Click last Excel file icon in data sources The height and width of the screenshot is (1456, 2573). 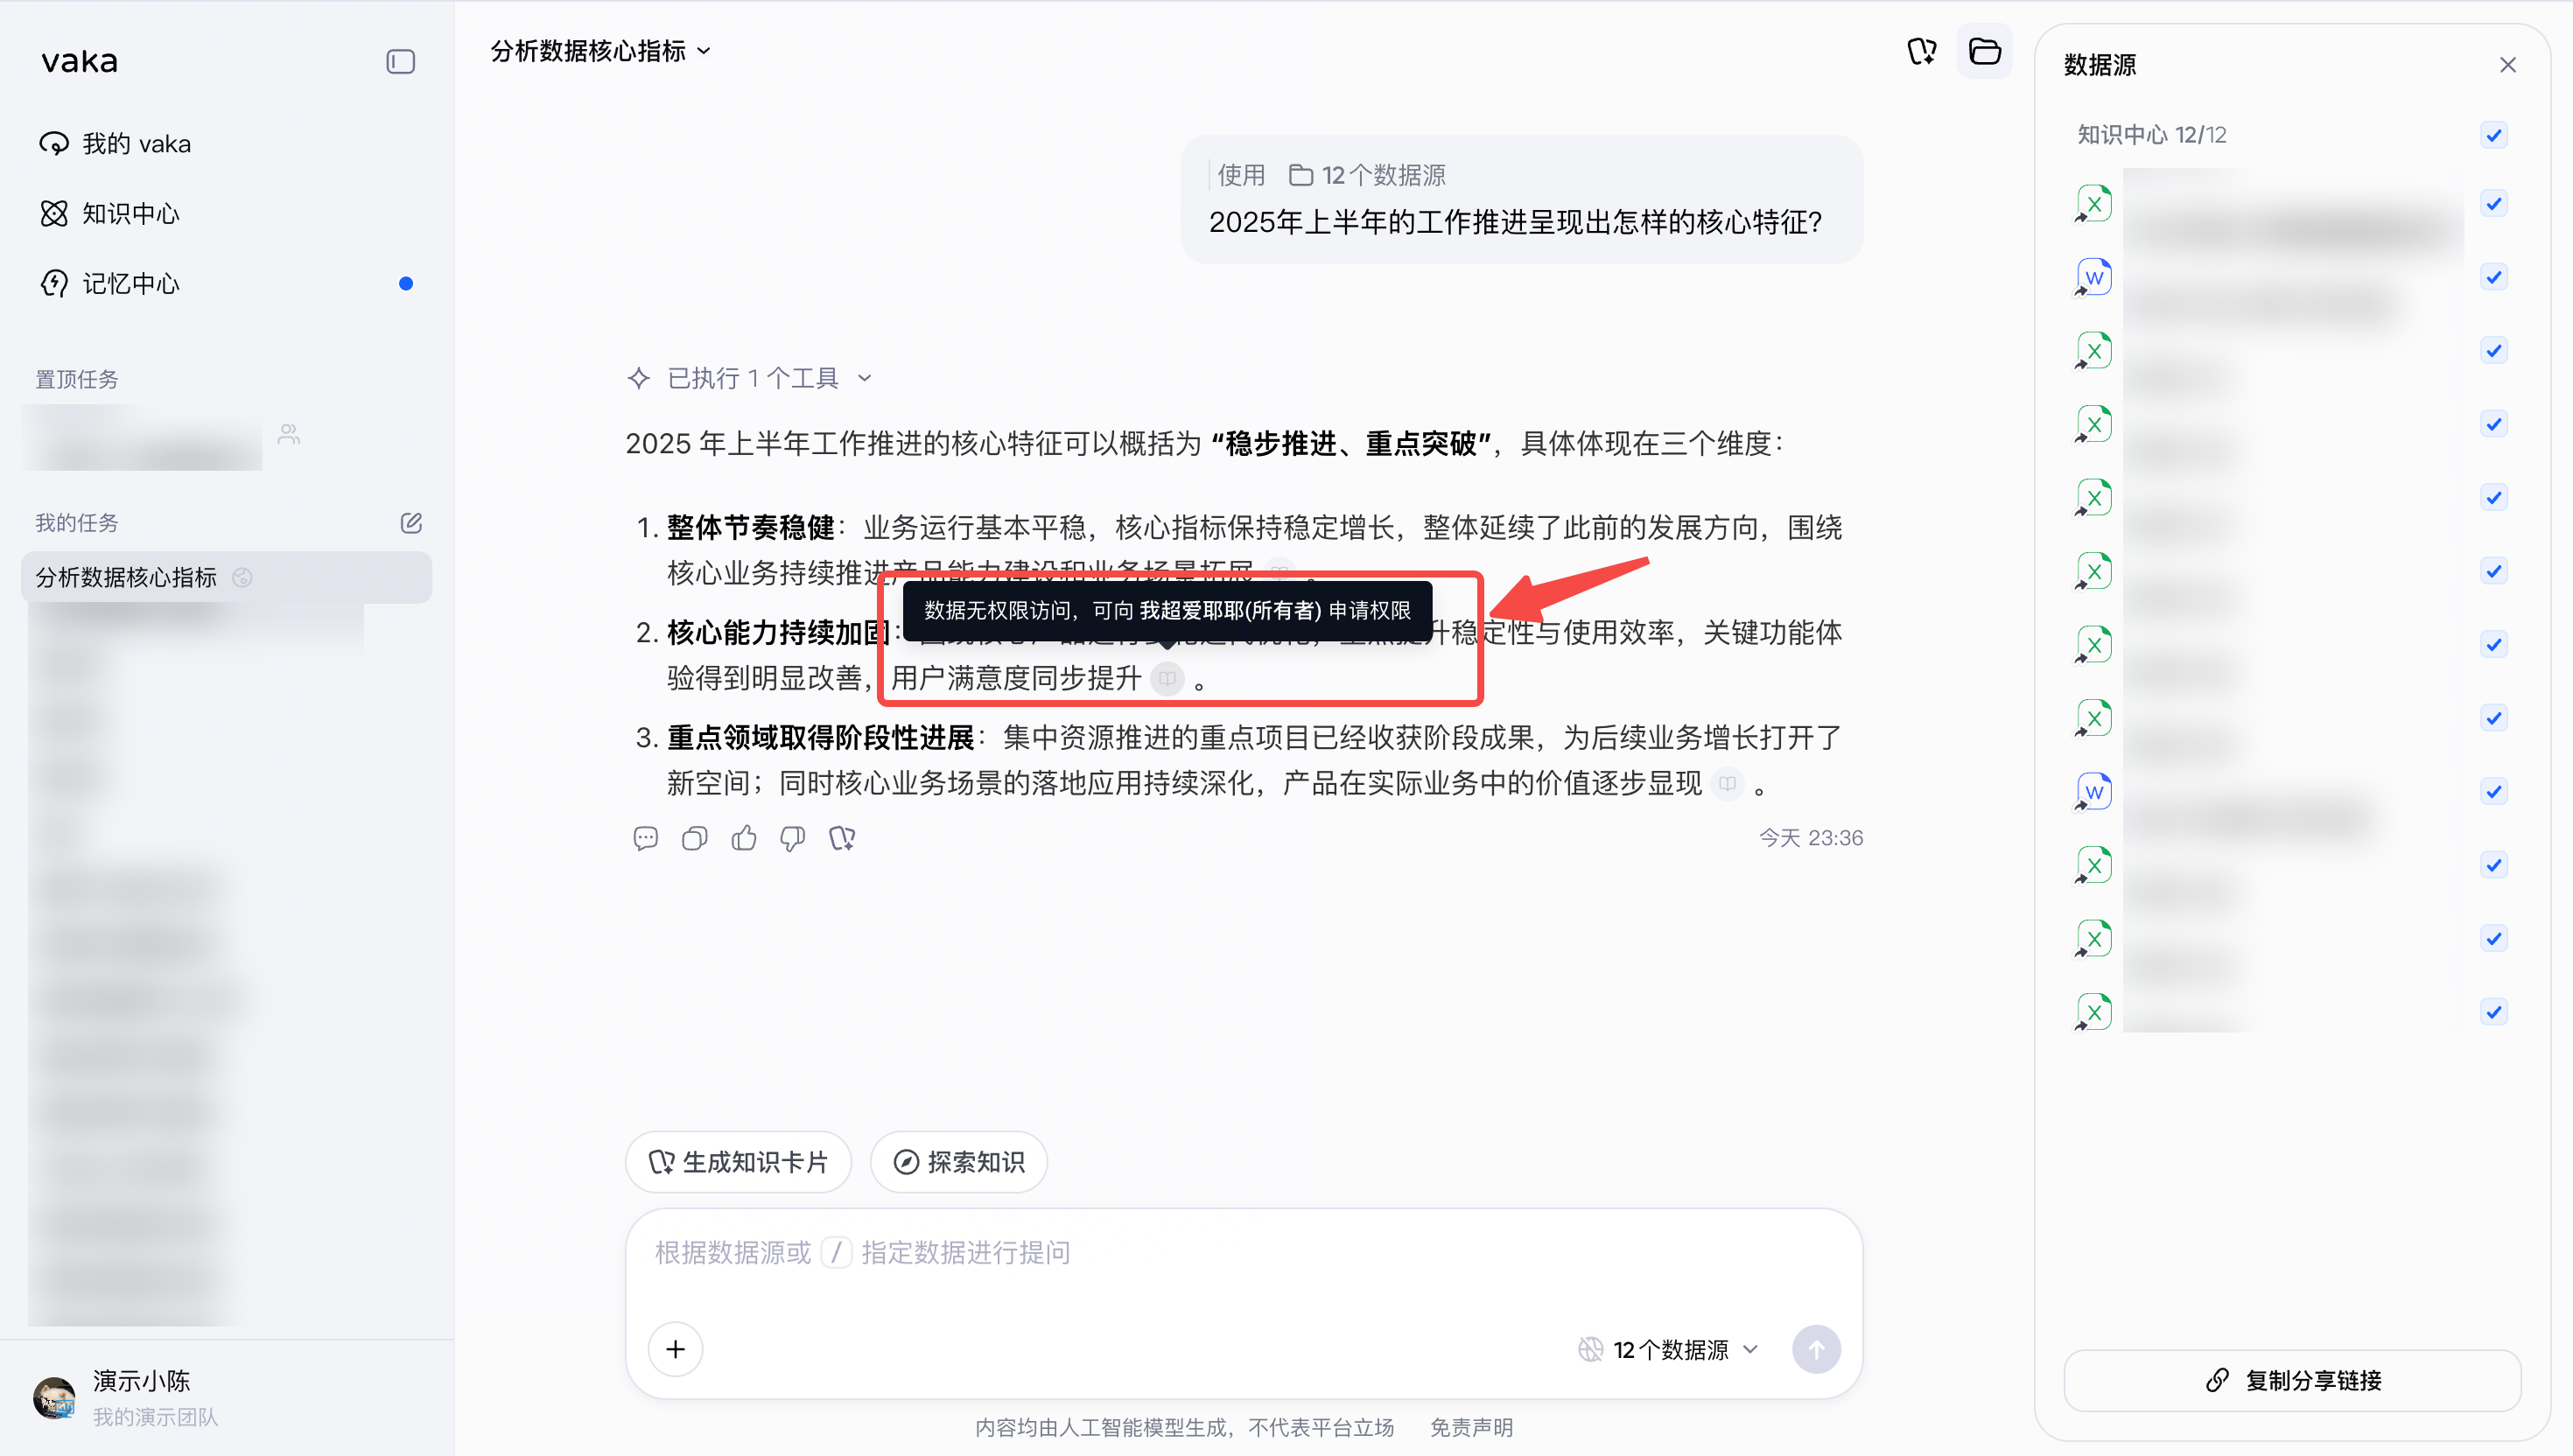pos(2093,1012)
